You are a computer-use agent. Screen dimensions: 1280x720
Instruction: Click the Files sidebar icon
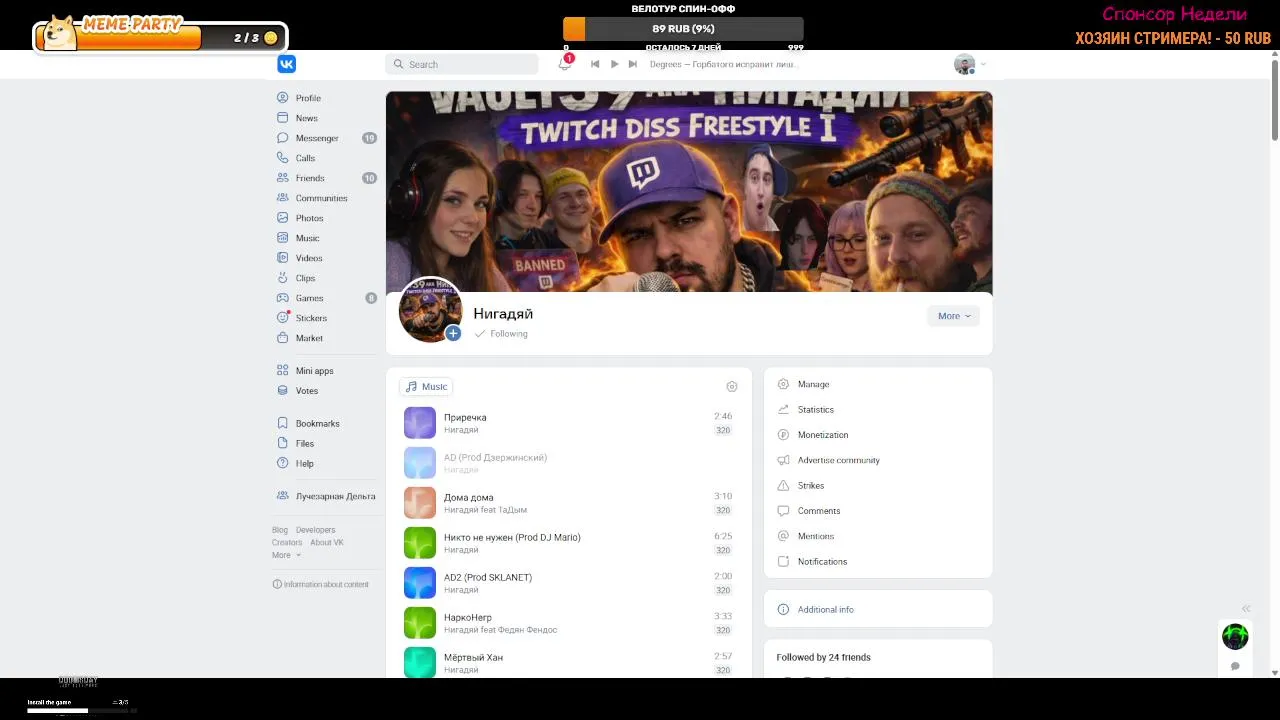click(283, 443)
